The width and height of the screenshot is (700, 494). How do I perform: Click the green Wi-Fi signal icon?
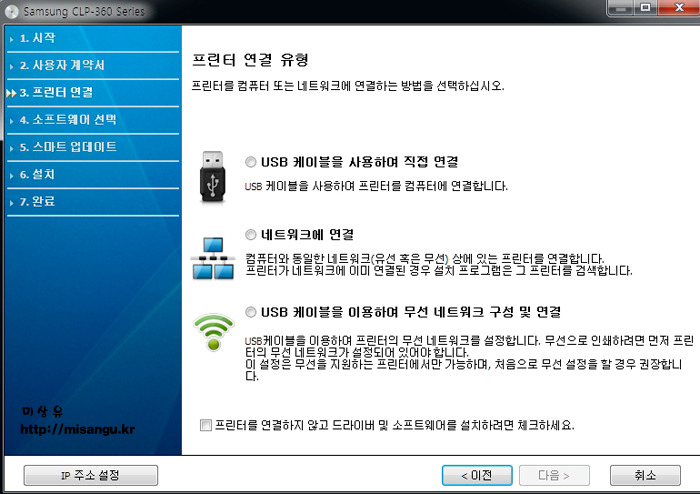point(213,332)
